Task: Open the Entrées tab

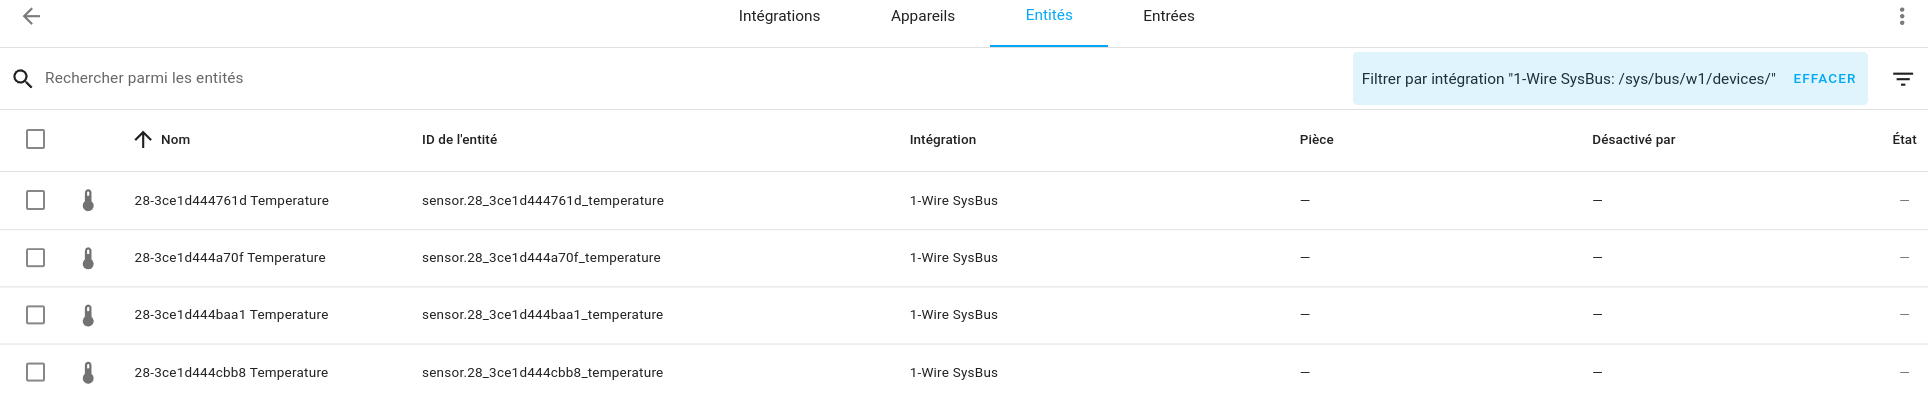Action: click(x=1168, y=16)
